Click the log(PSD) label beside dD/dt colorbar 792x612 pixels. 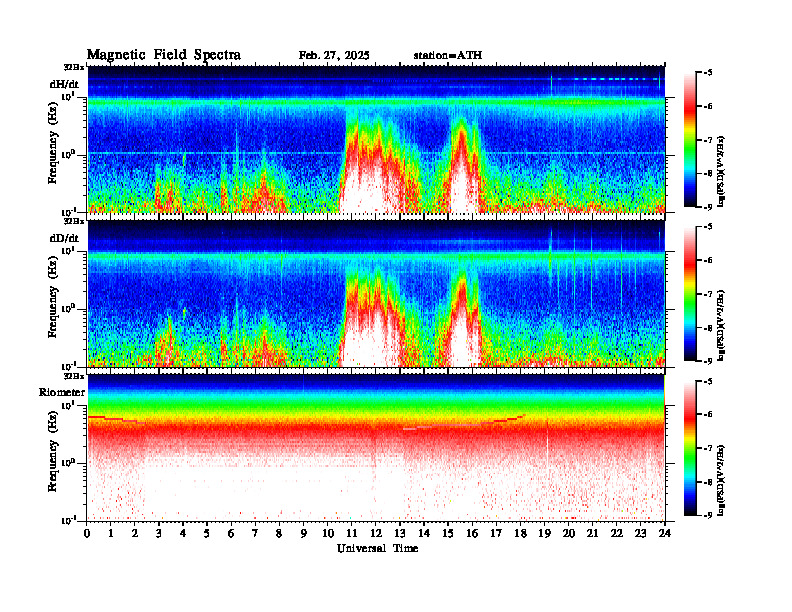721,326
